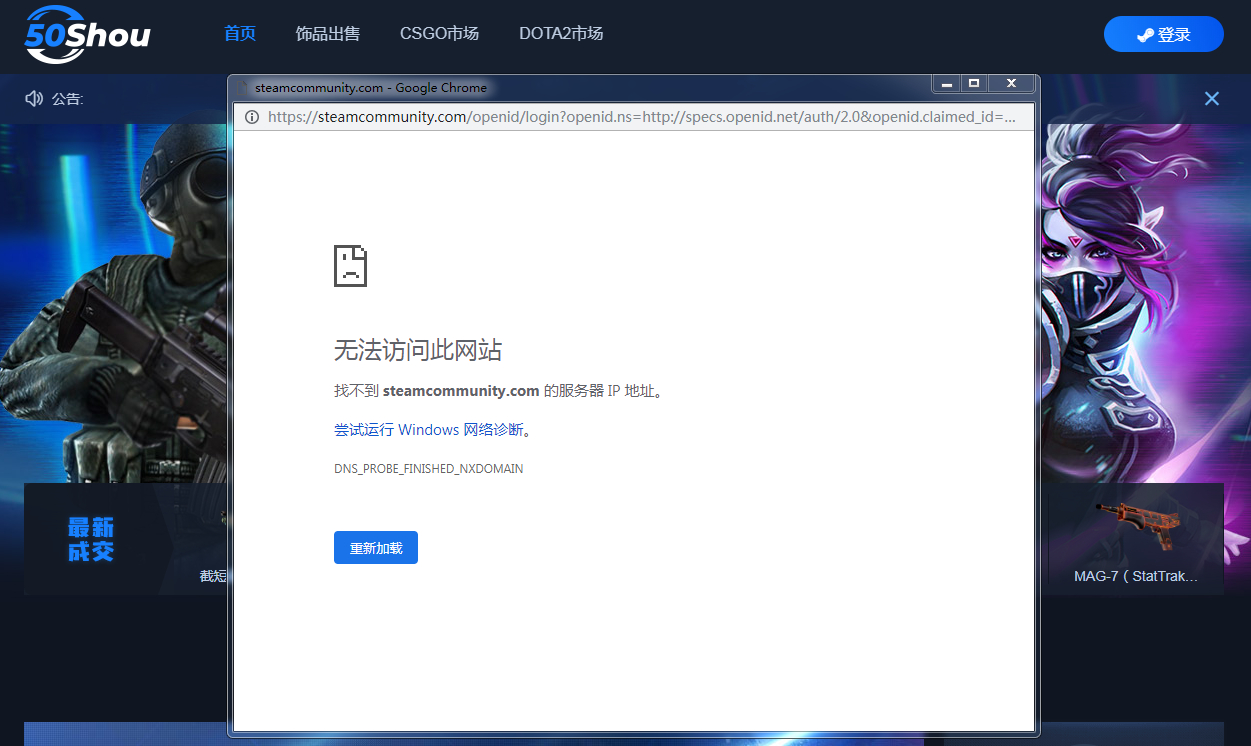Open the MAG-7 (StatTrak) item card
This screenshot has width=1251, height=746.
1136,539
